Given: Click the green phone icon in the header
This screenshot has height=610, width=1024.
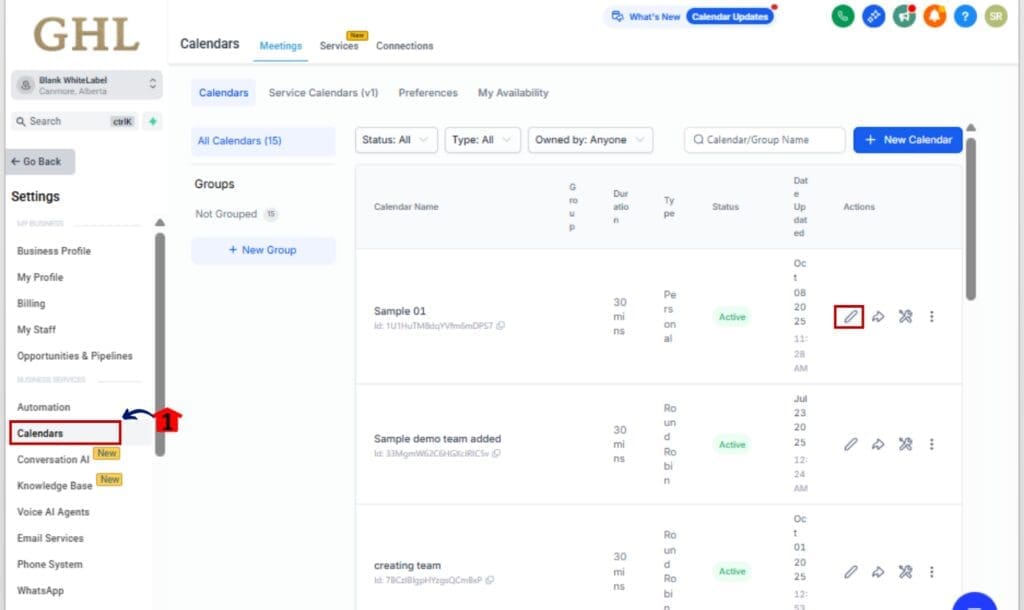Looking at the screenshot, I should click(x=844, y=16).
